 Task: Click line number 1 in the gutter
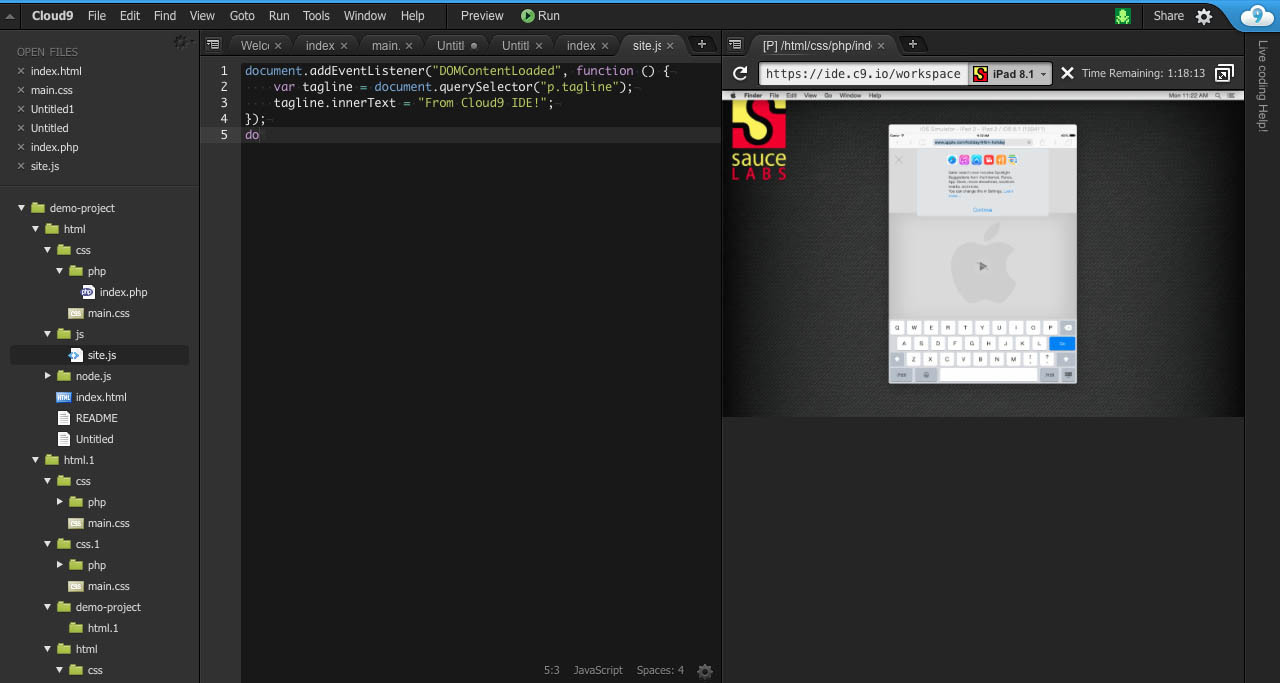coord(223,71)
